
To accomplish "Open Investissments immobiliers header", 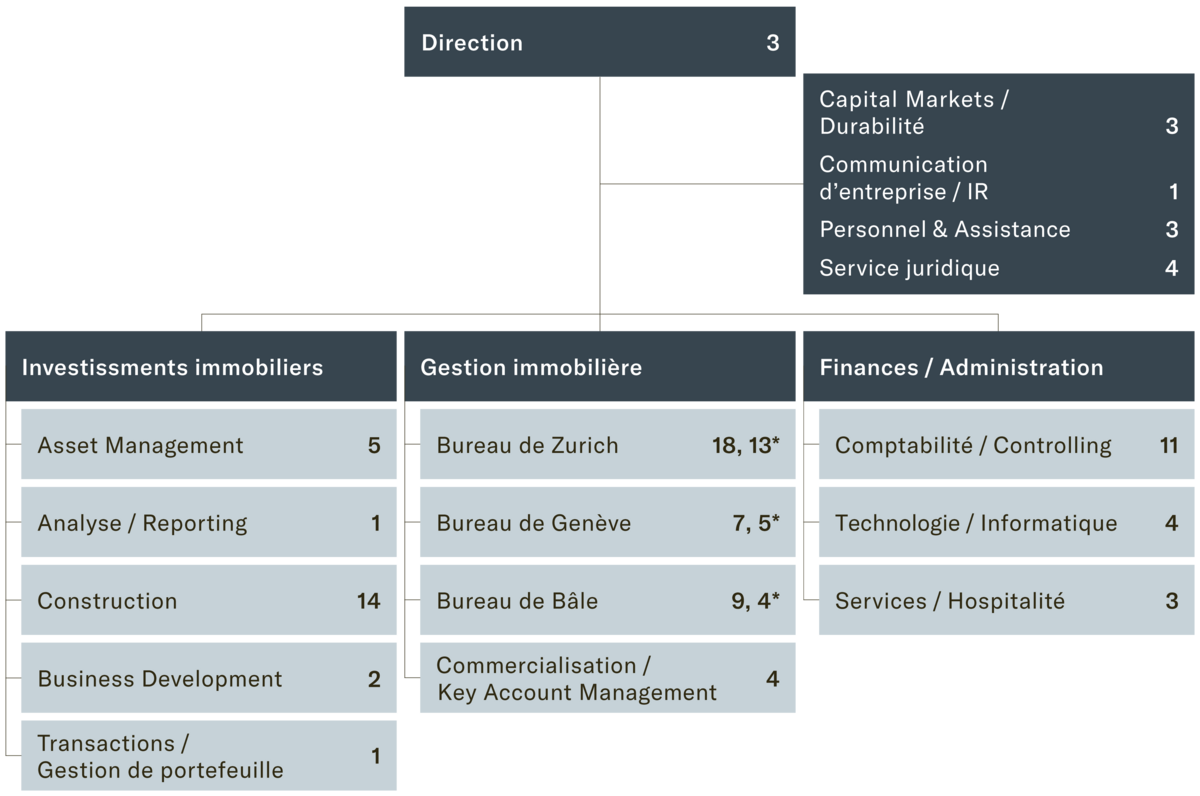I will point(200,367).
